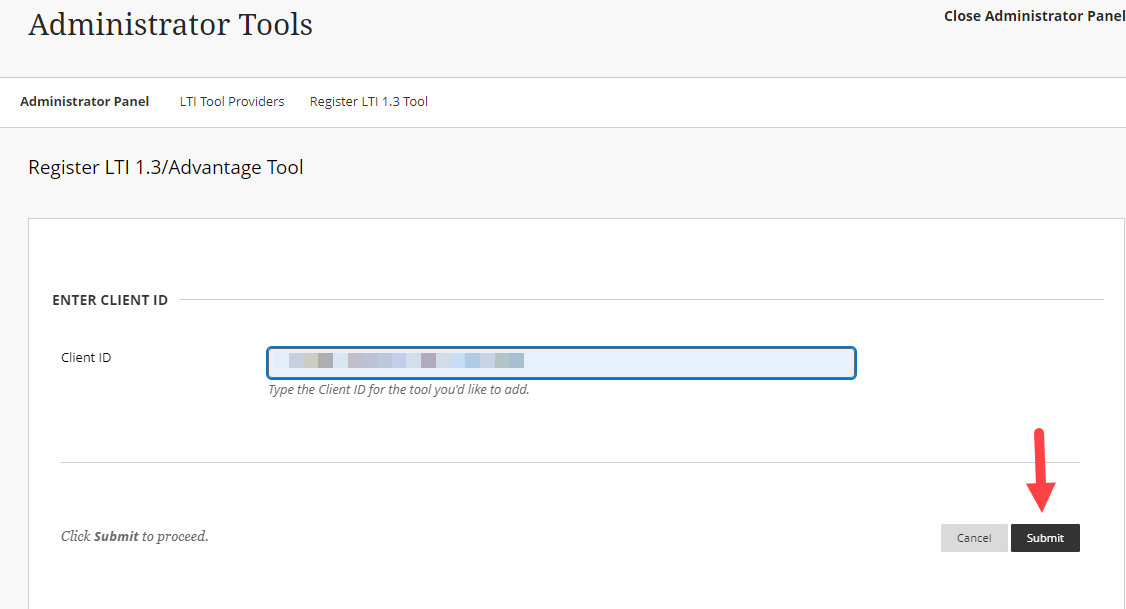Click the Administrator Tools page heading
The height and width of the screenshot is (609, 1126).
click(171, 25)
